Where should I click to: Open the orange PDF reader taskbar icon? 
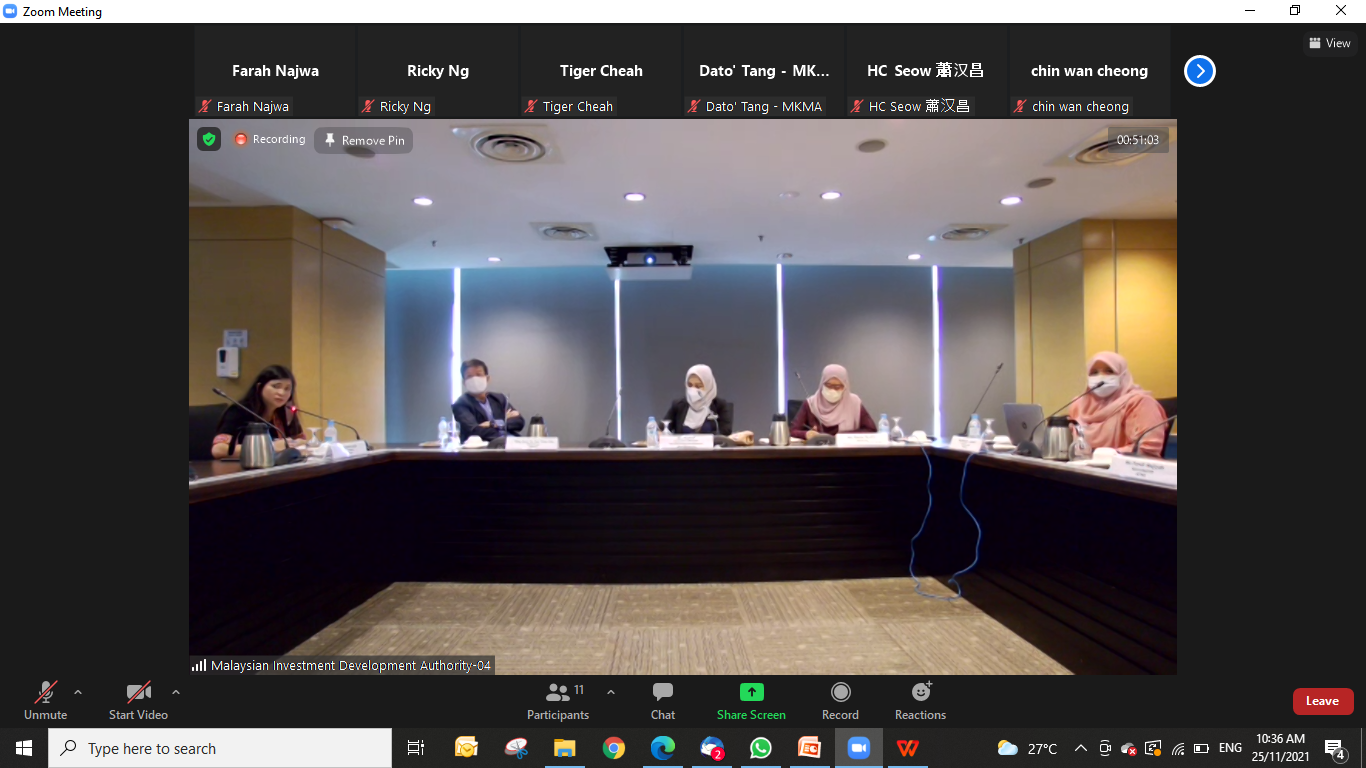tap(810, 748)
